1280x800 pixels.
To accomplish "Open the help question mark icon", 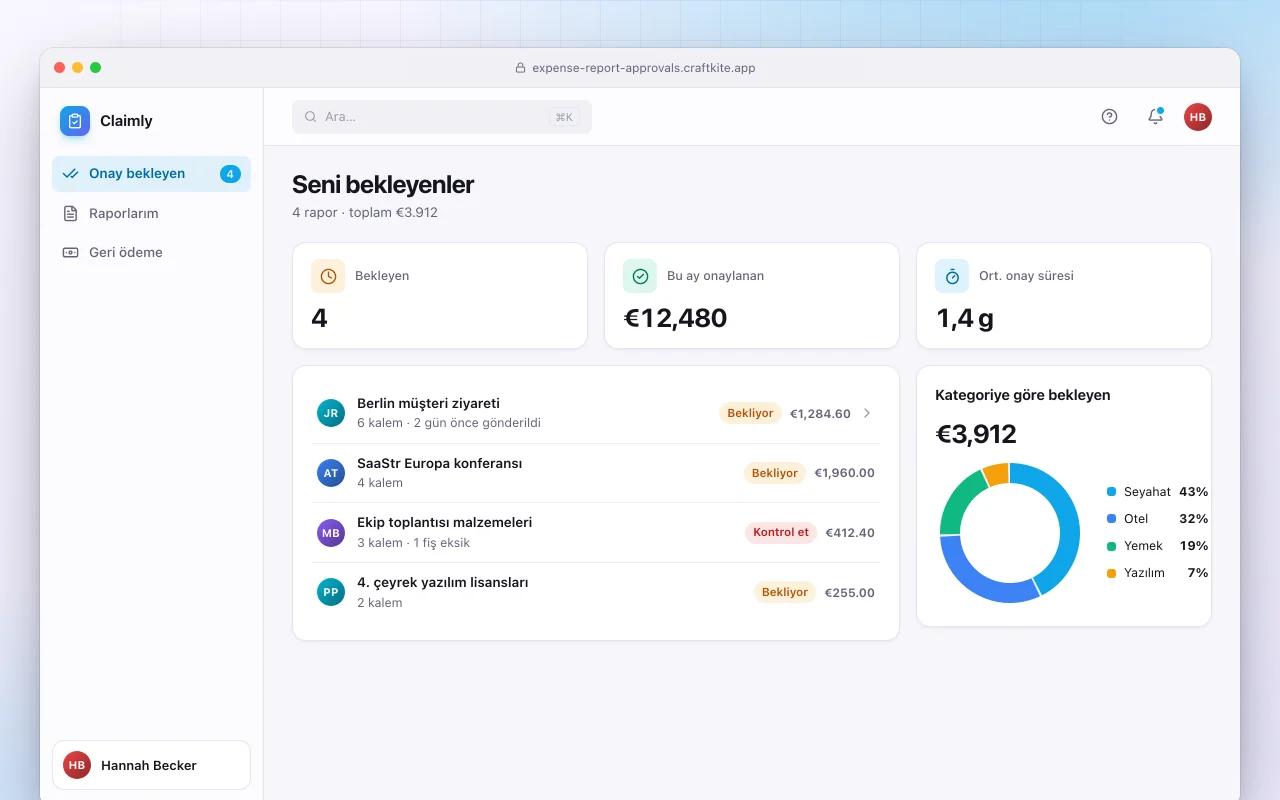I will point(1109,117).
